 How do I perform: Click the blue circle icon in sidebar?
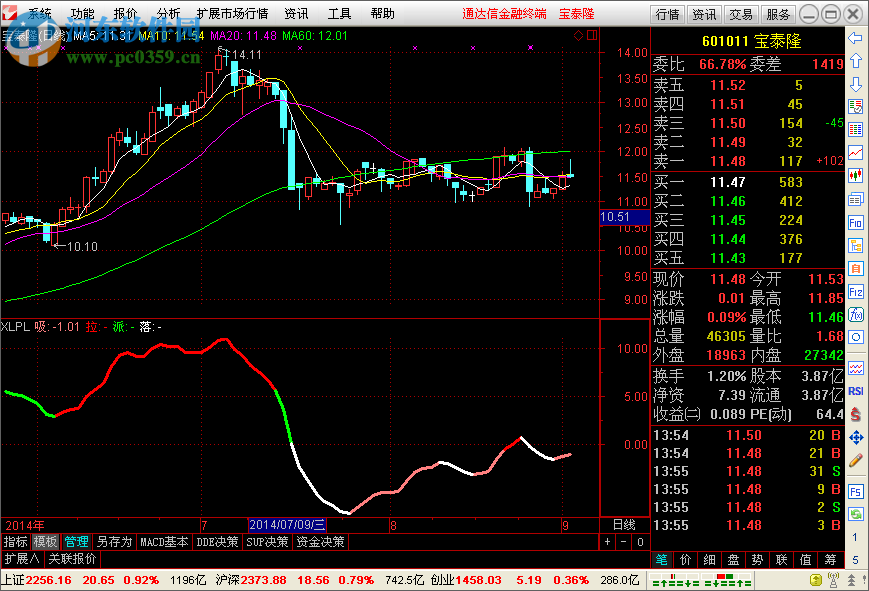coord(855,337)
